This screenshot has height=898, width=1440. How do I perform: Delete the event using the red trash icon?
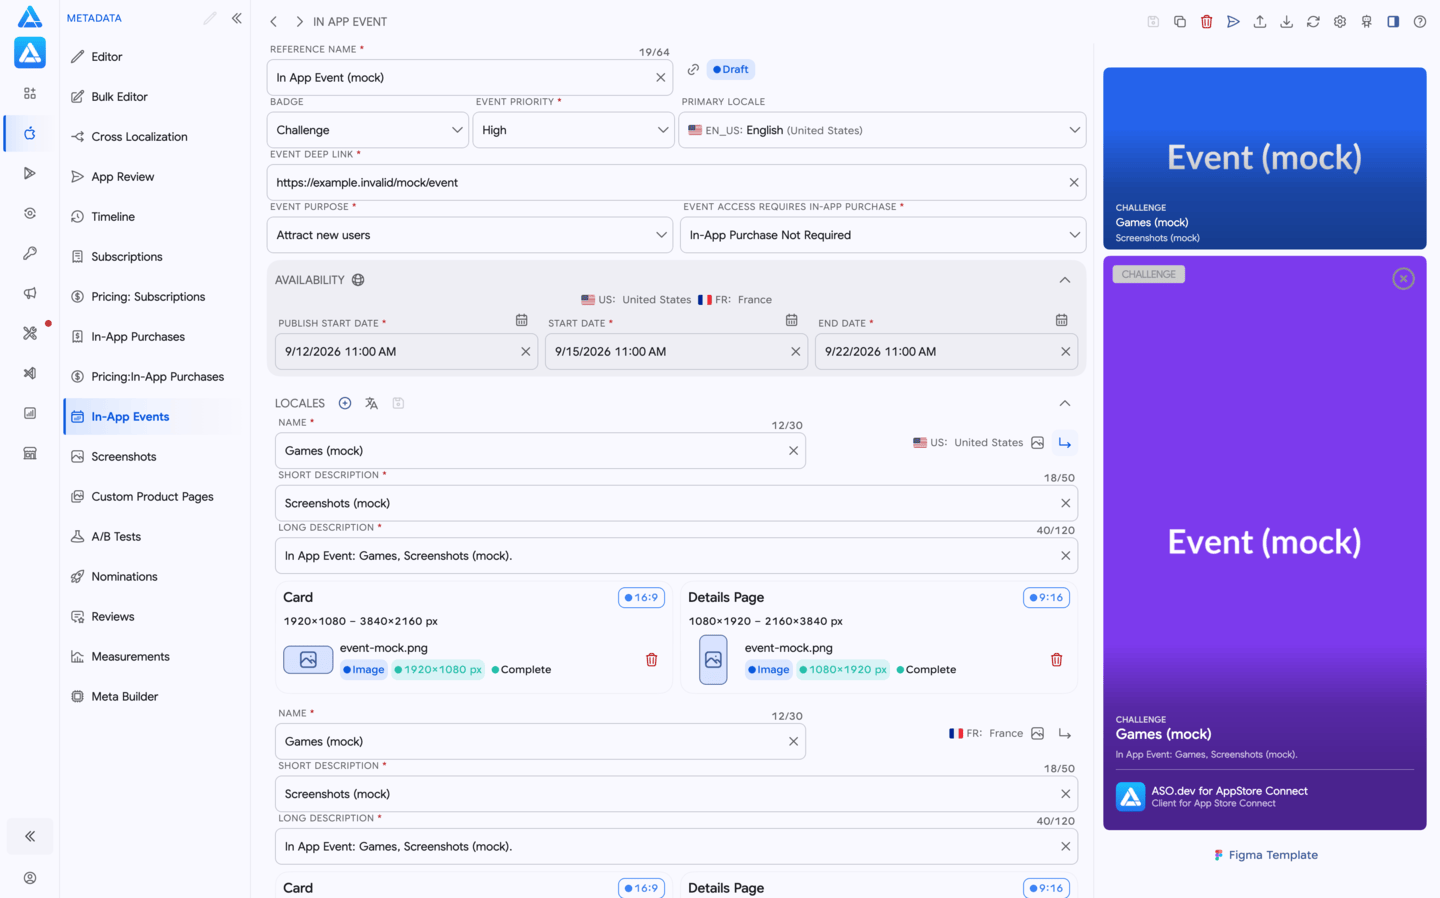pyautogui.click(x=1206, y=21)
